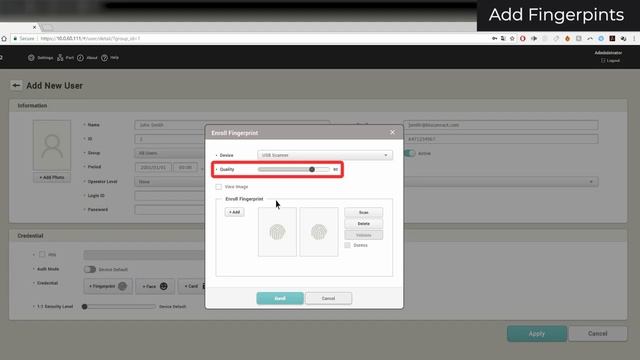Click the Period start date field

coord(153,167)
